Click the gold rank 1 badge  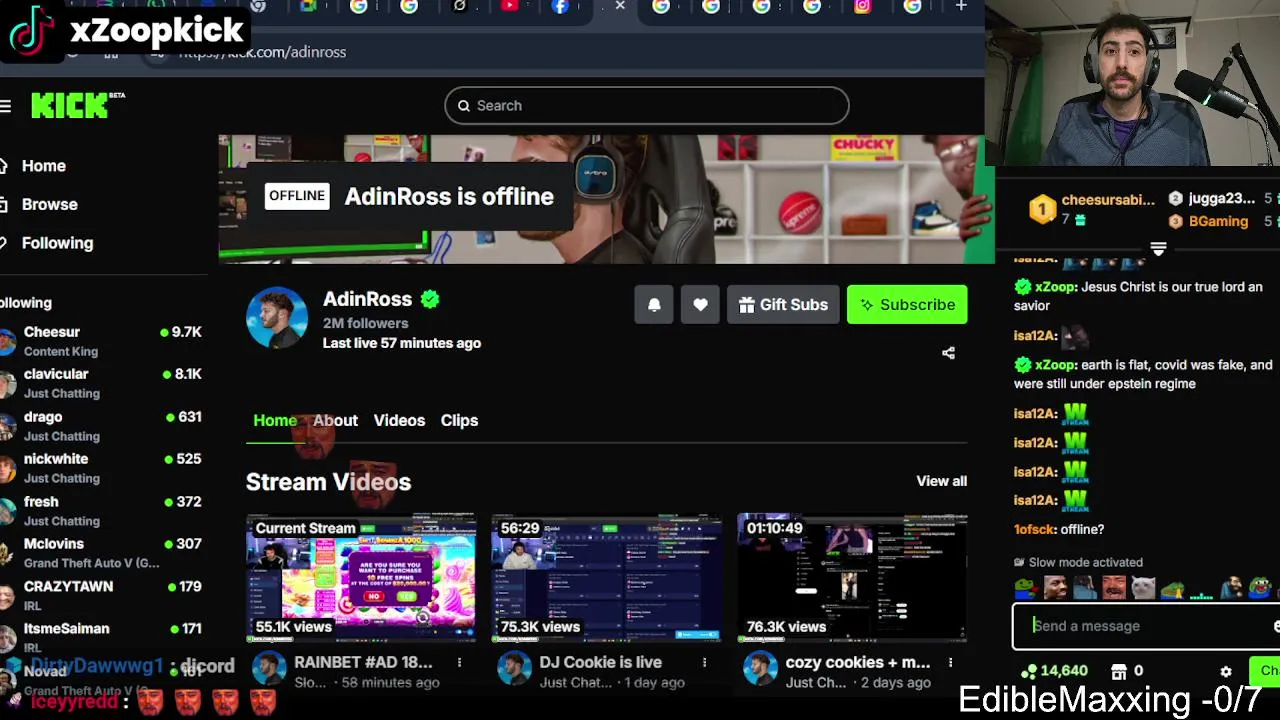coord(1042,208)
